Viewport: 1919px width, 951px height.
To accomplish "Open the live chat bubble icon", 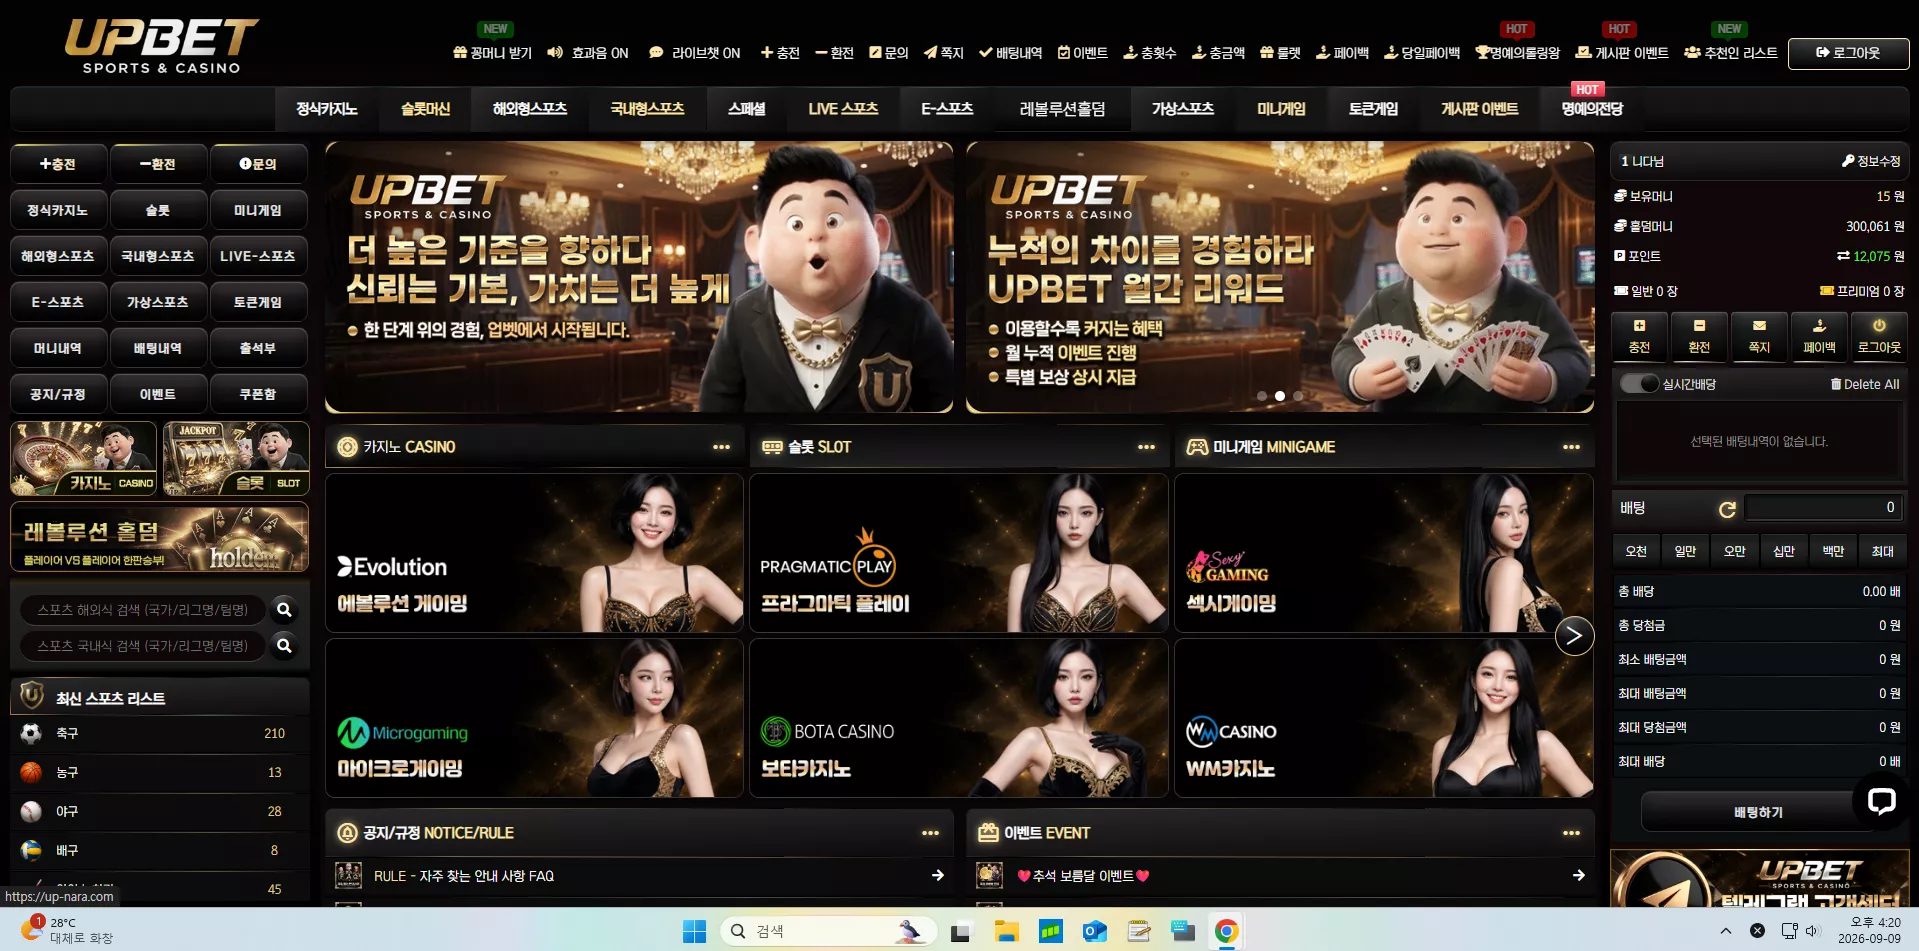I will [1881, 800].
